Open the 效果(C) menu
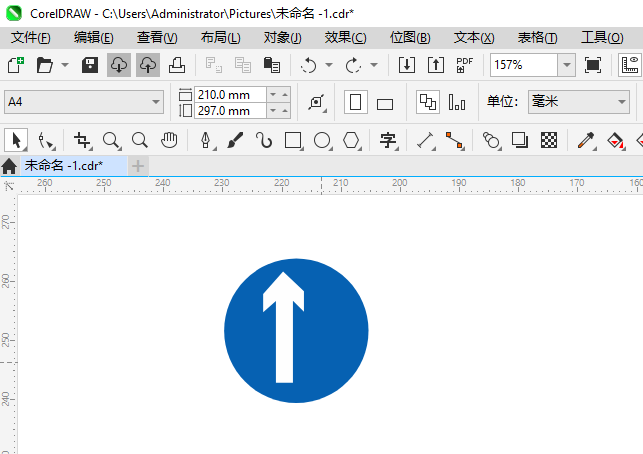The height and width of the screenshot is (454, 643). 345,38
